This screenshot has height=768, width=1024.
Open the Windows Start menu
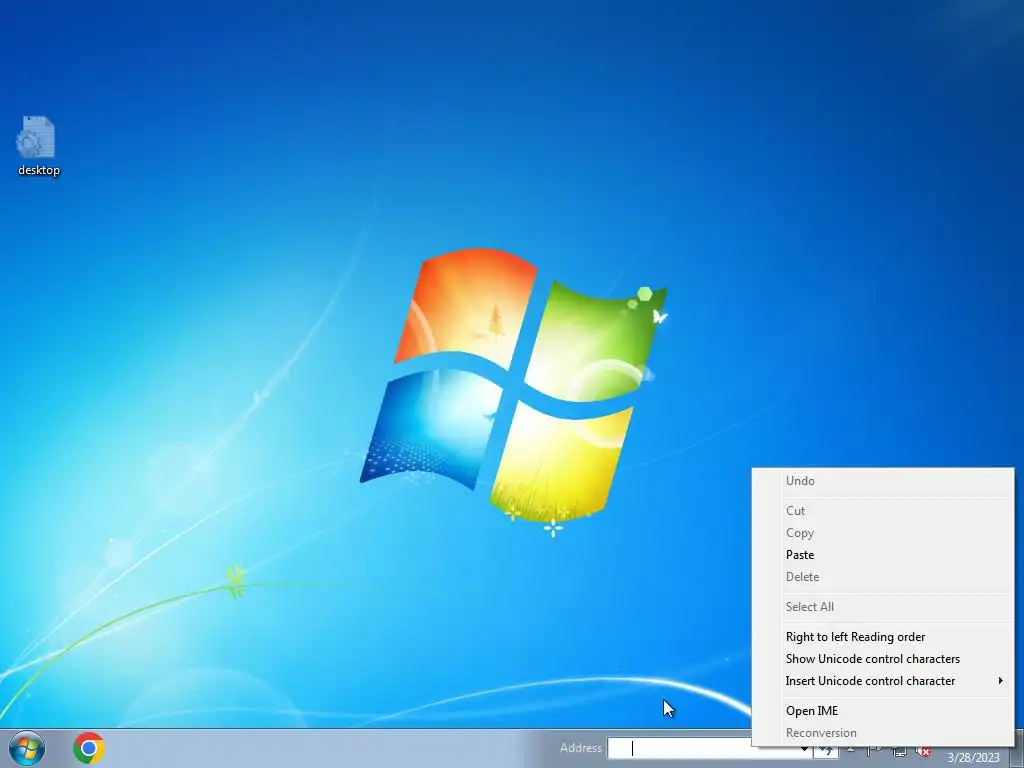[27, 748]
